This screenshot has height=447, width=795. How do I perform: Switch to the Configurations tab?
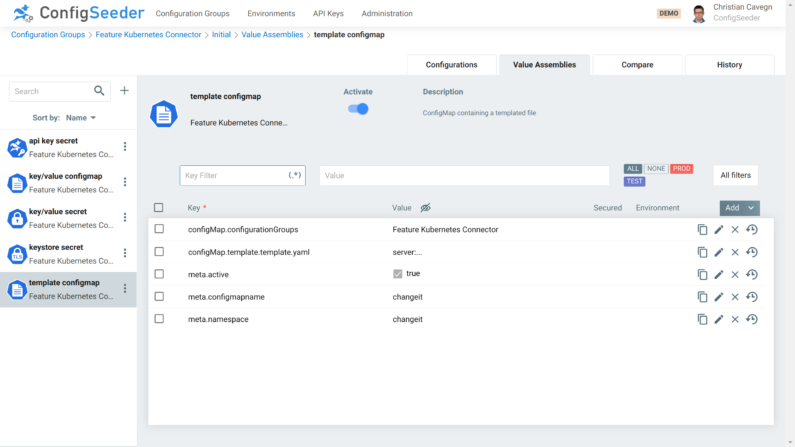tap(451, 65)
